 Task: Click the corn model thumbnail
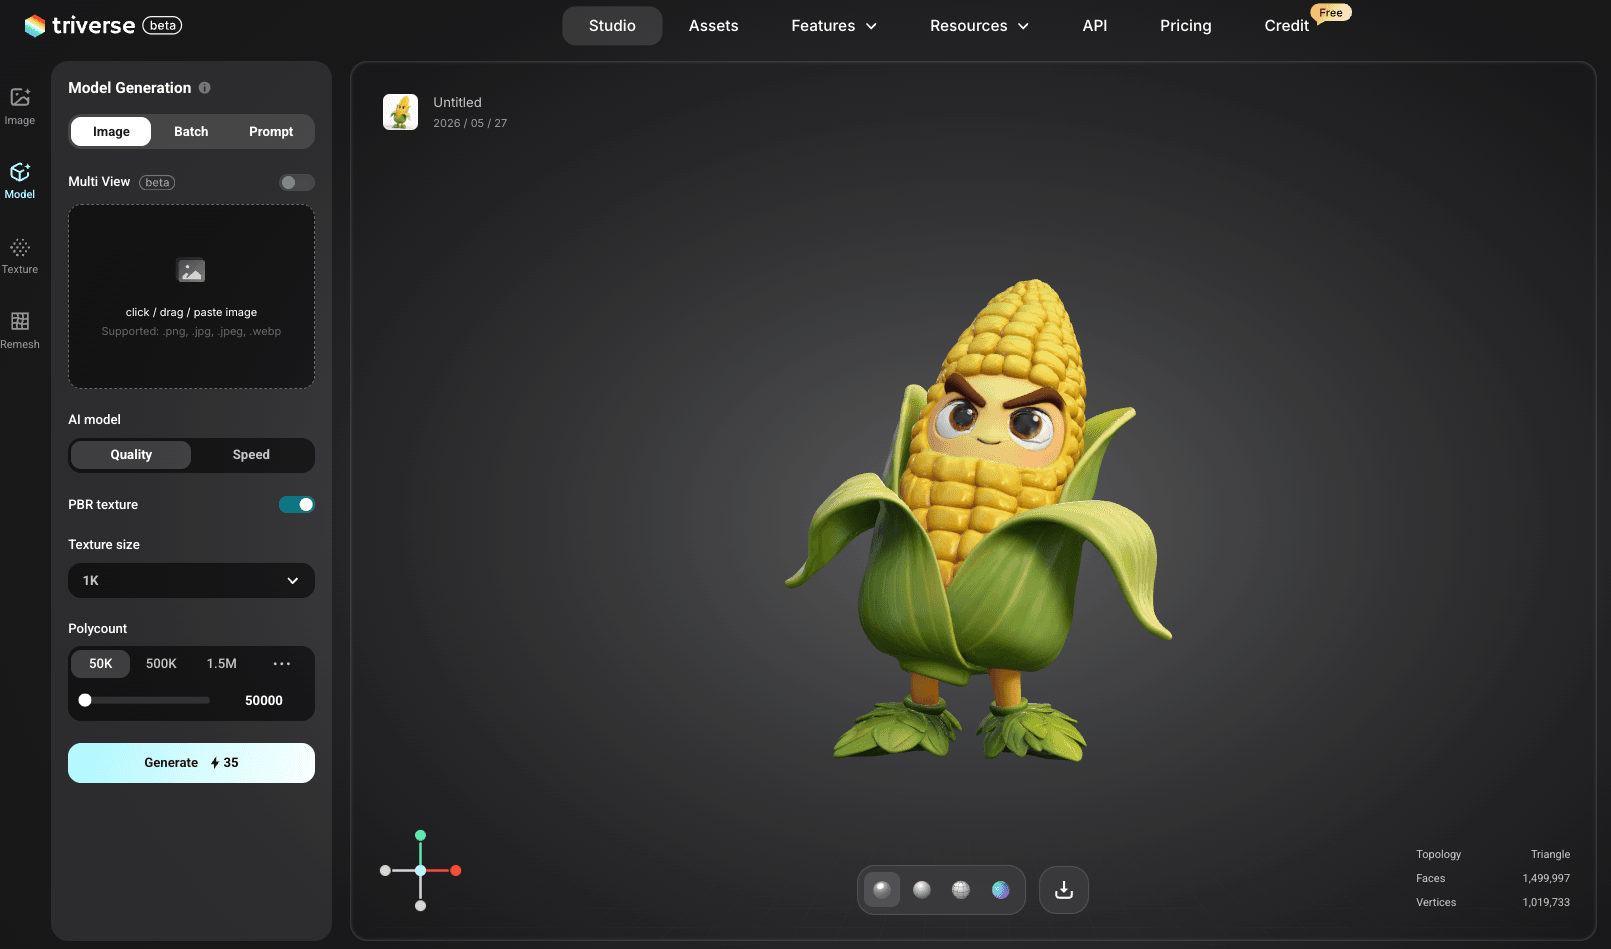pos(400,112)
